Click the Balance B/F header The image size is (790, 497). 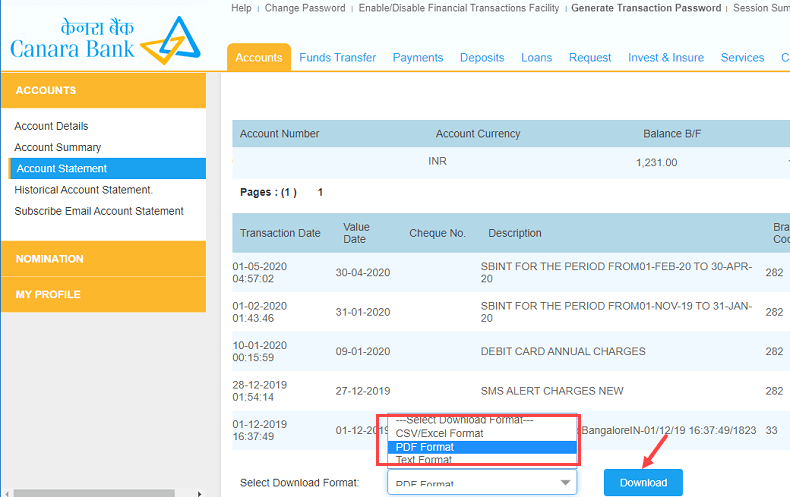click(672, 134)
